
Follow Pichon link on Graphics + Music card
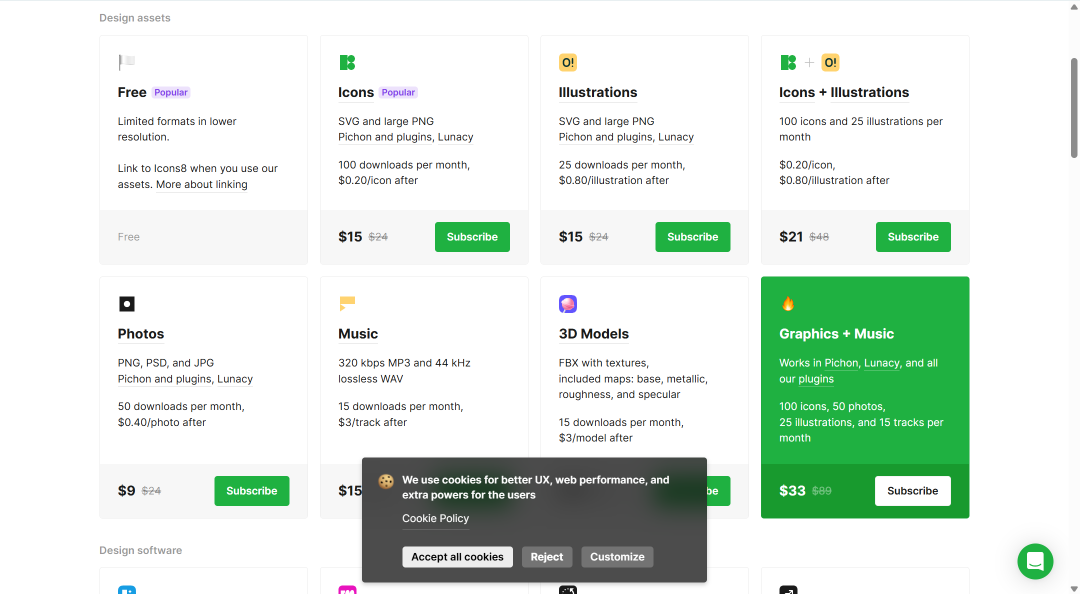[x=841, y=363]
